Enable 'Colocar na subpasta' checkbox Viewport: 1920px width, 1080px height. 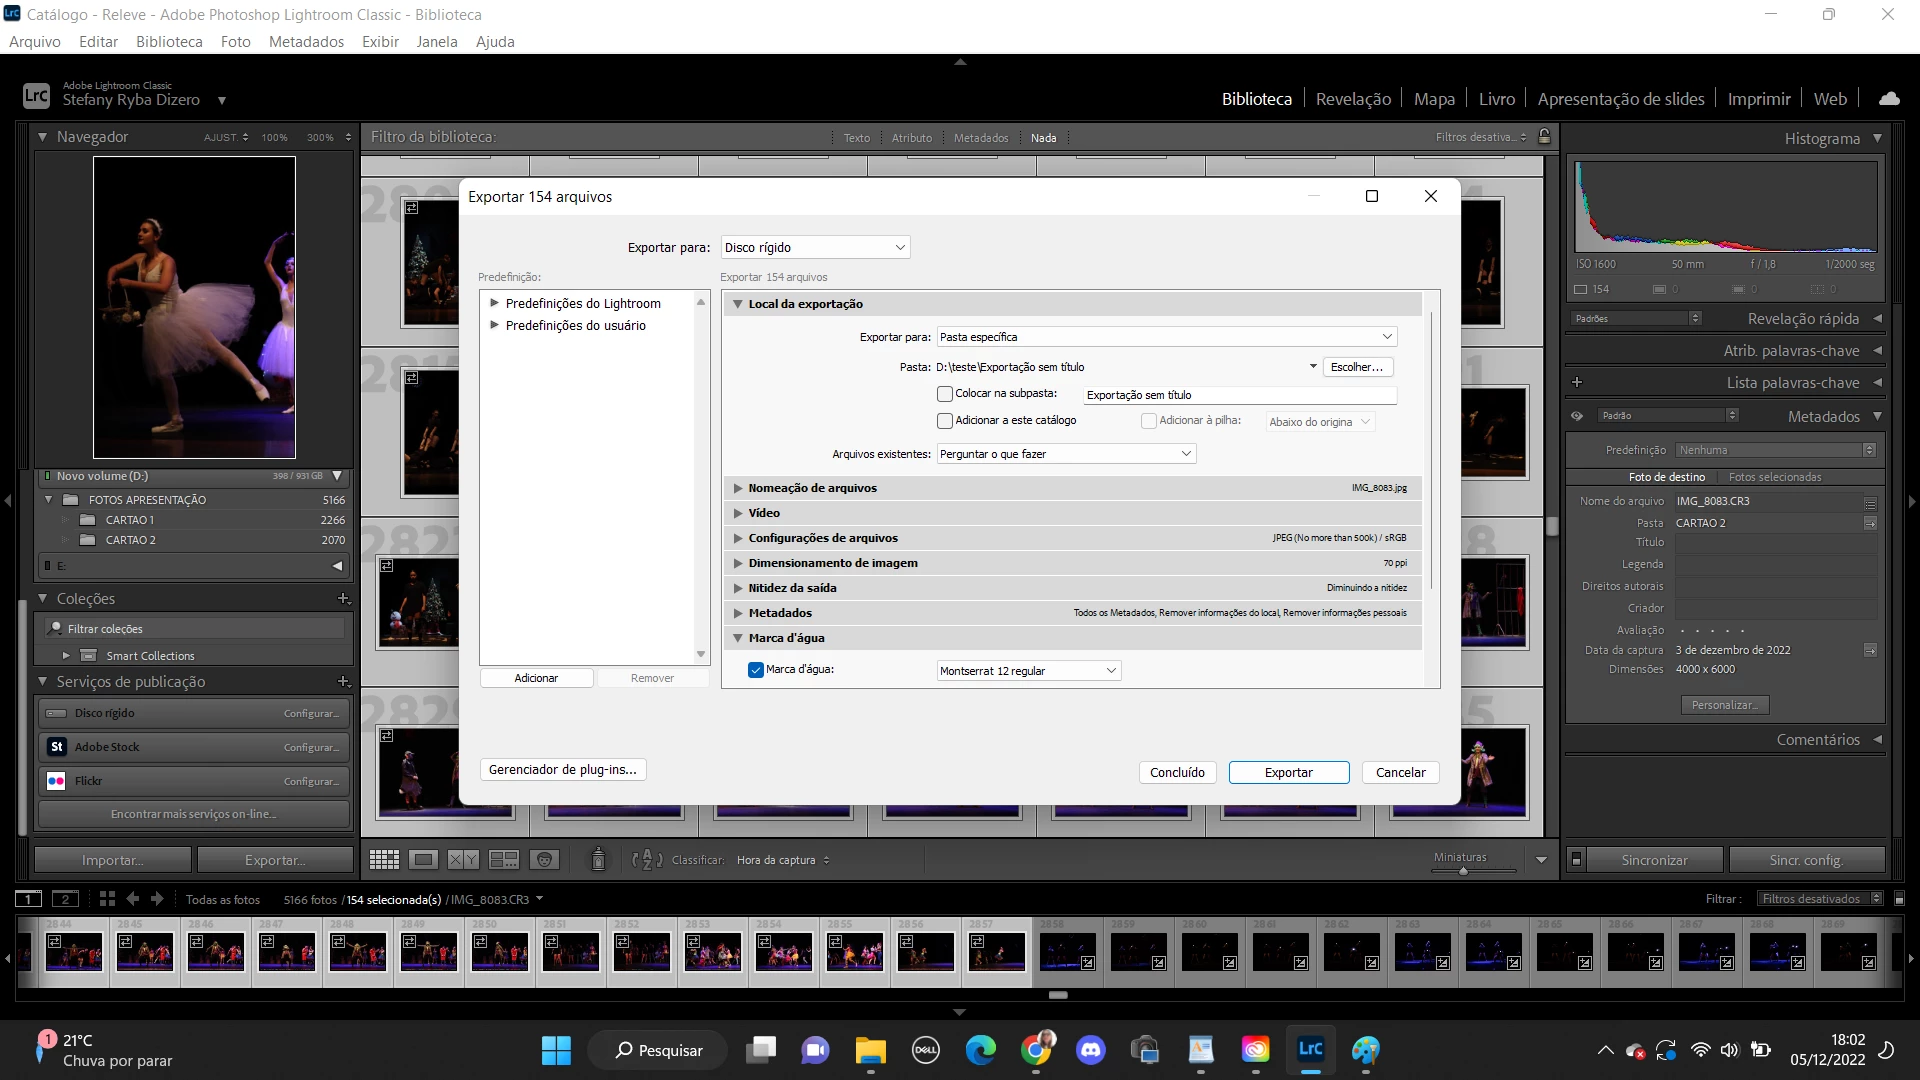(x=945, y=394)
